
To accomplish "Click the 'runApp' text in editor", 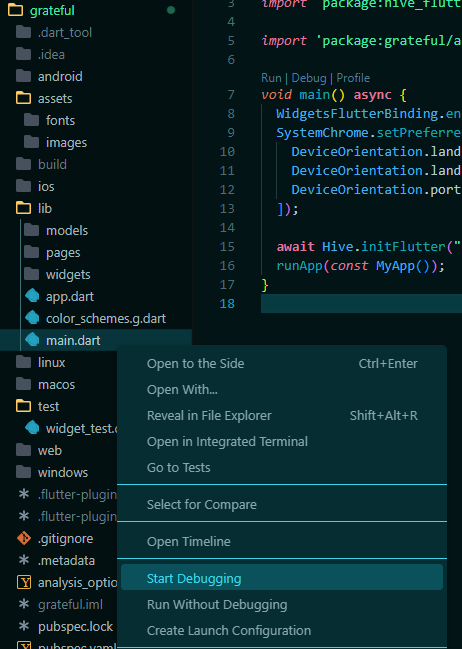I will pos(299,266).
